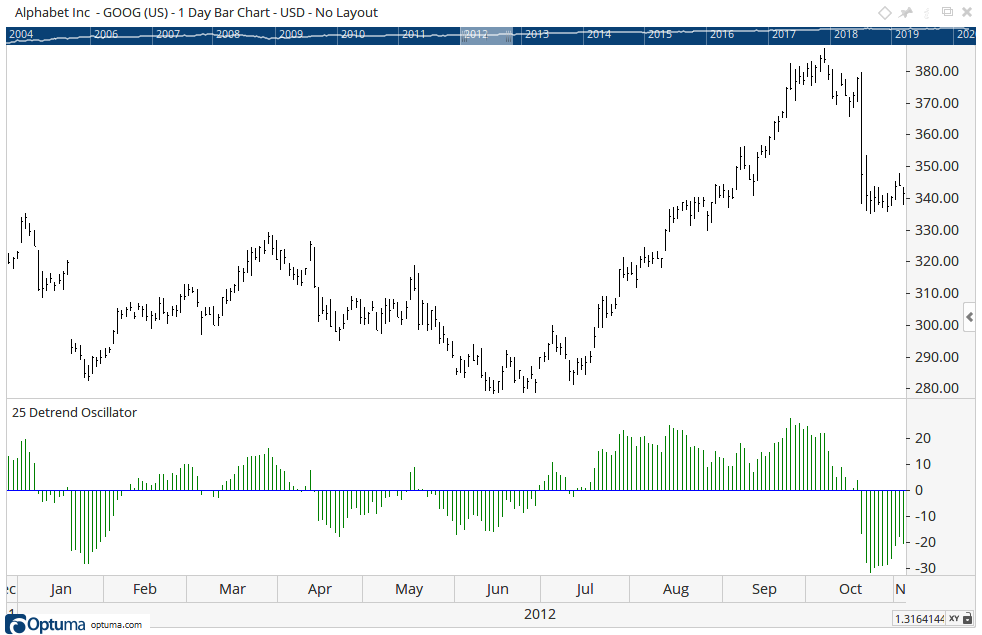Screen dimensions: 982x635
Task: Jump to 2019 in the date navigator
Action: click(x=906, y=34)
